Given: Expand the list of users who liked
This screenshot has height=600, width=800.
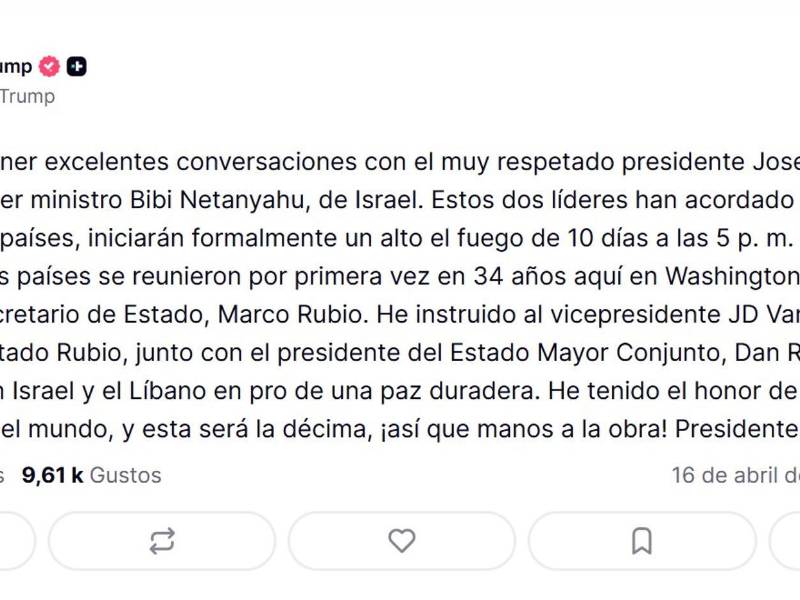Looking at the screenshot, I should [x=88, y=475].
